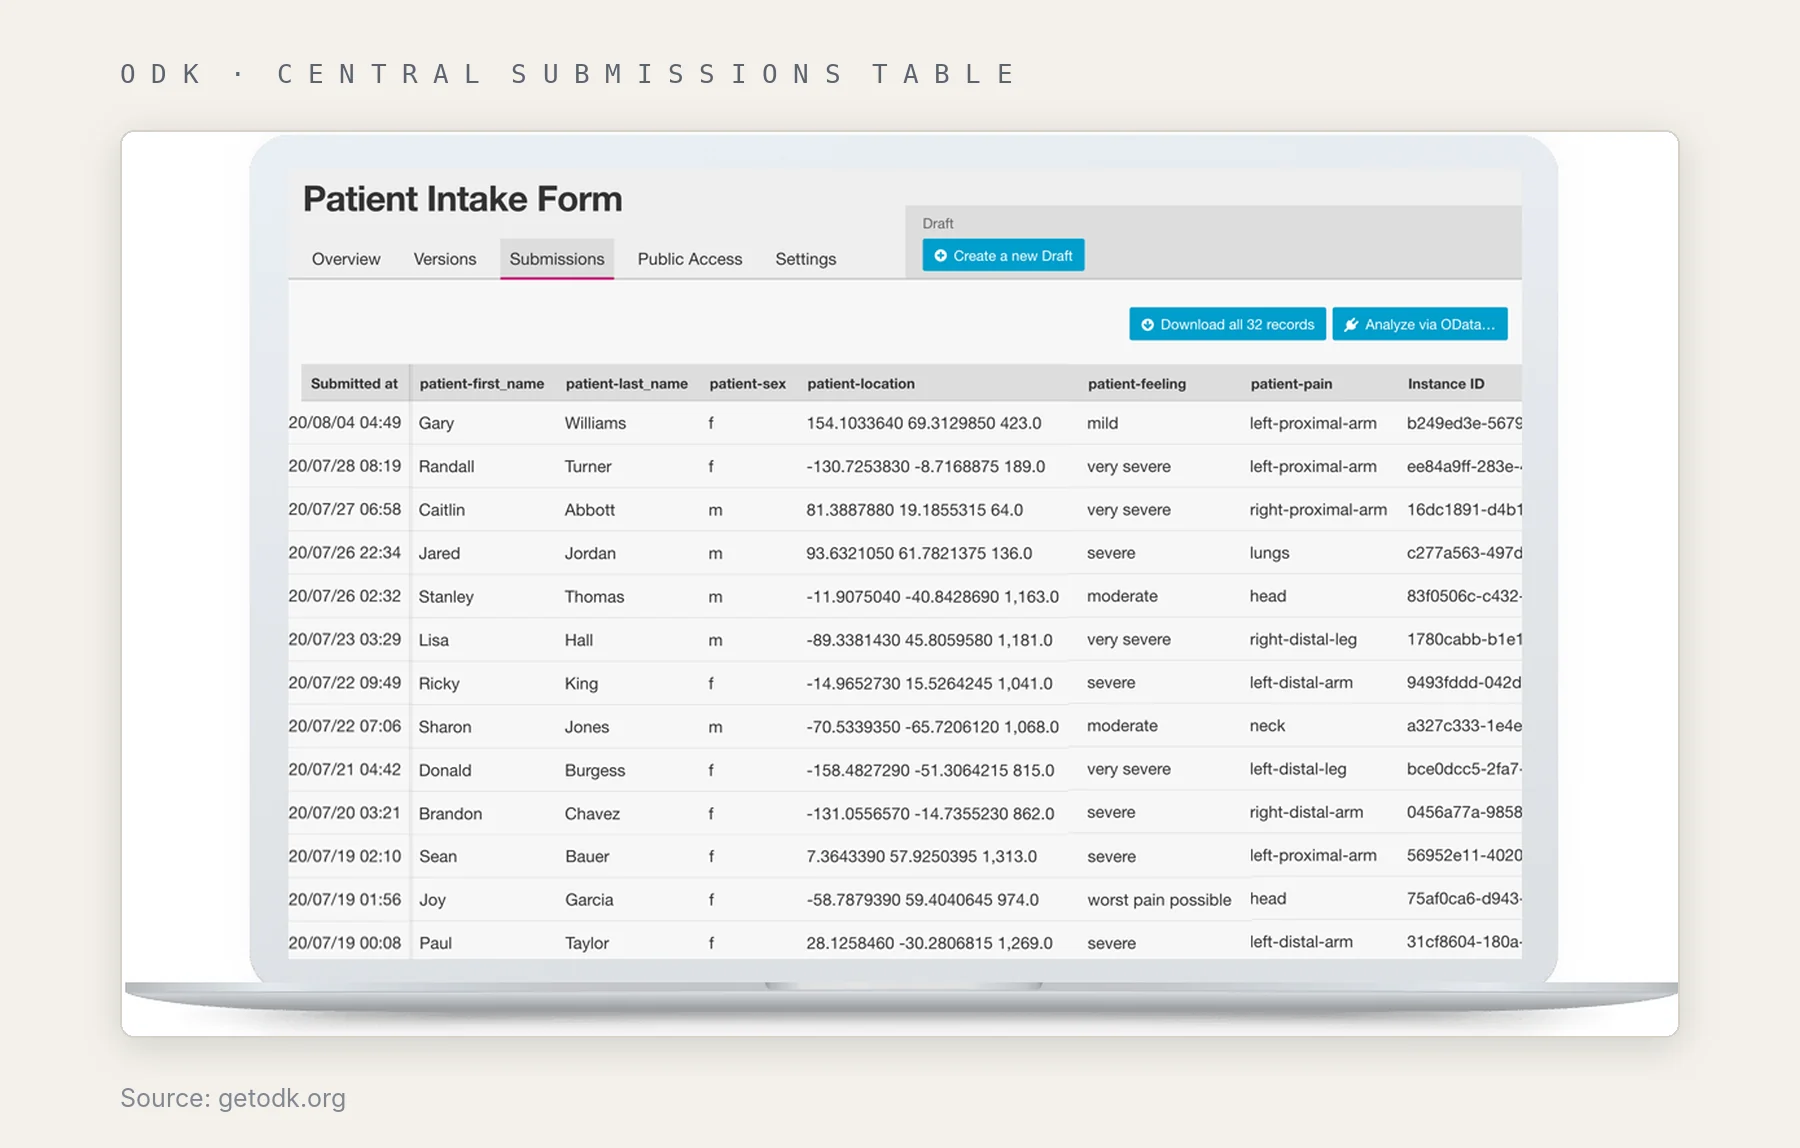Image resolution: width=1800 pixels, height=1148 pixels.
Task: Click the pain value right-distal-arm
Action: [x=1306, y=813]
